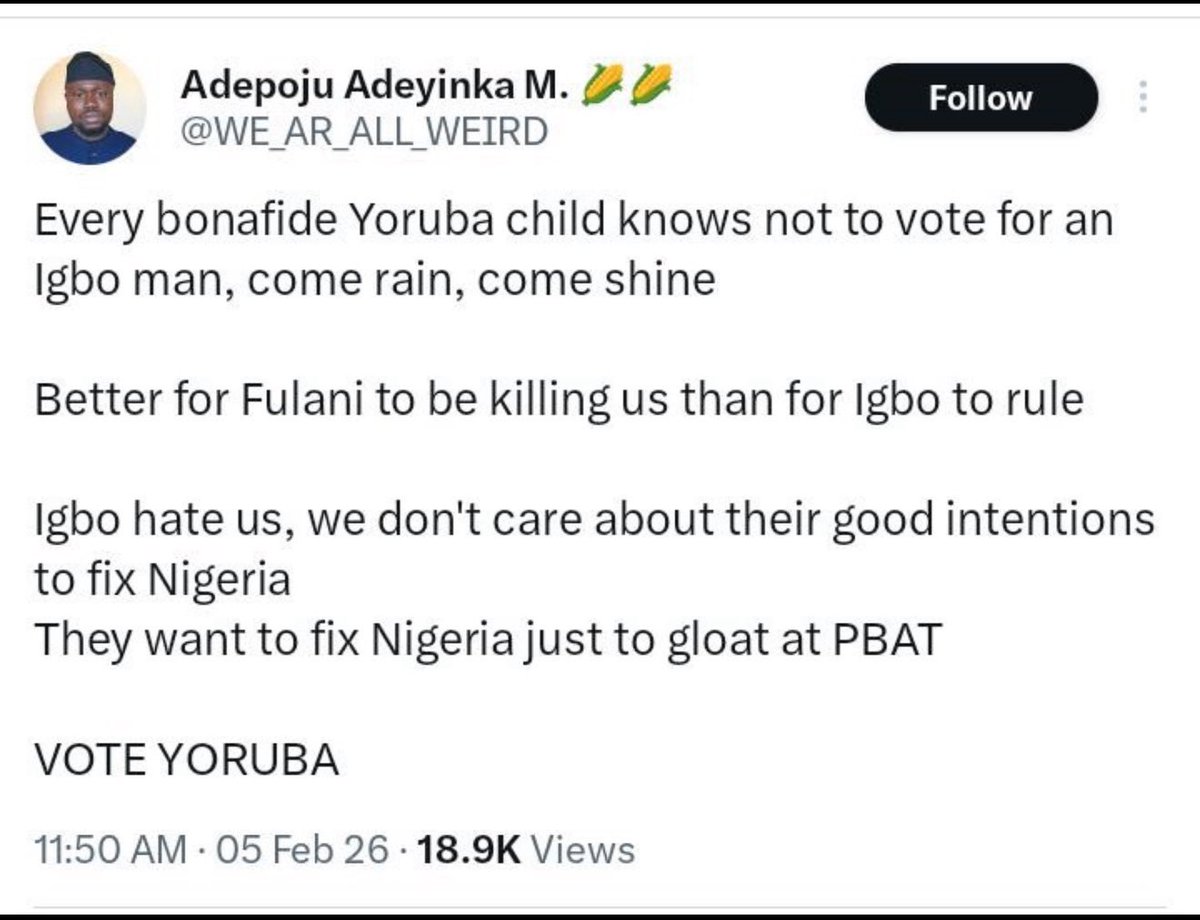
Task: Click the 11:50 AM timestamp
Action: click(110, 850)
